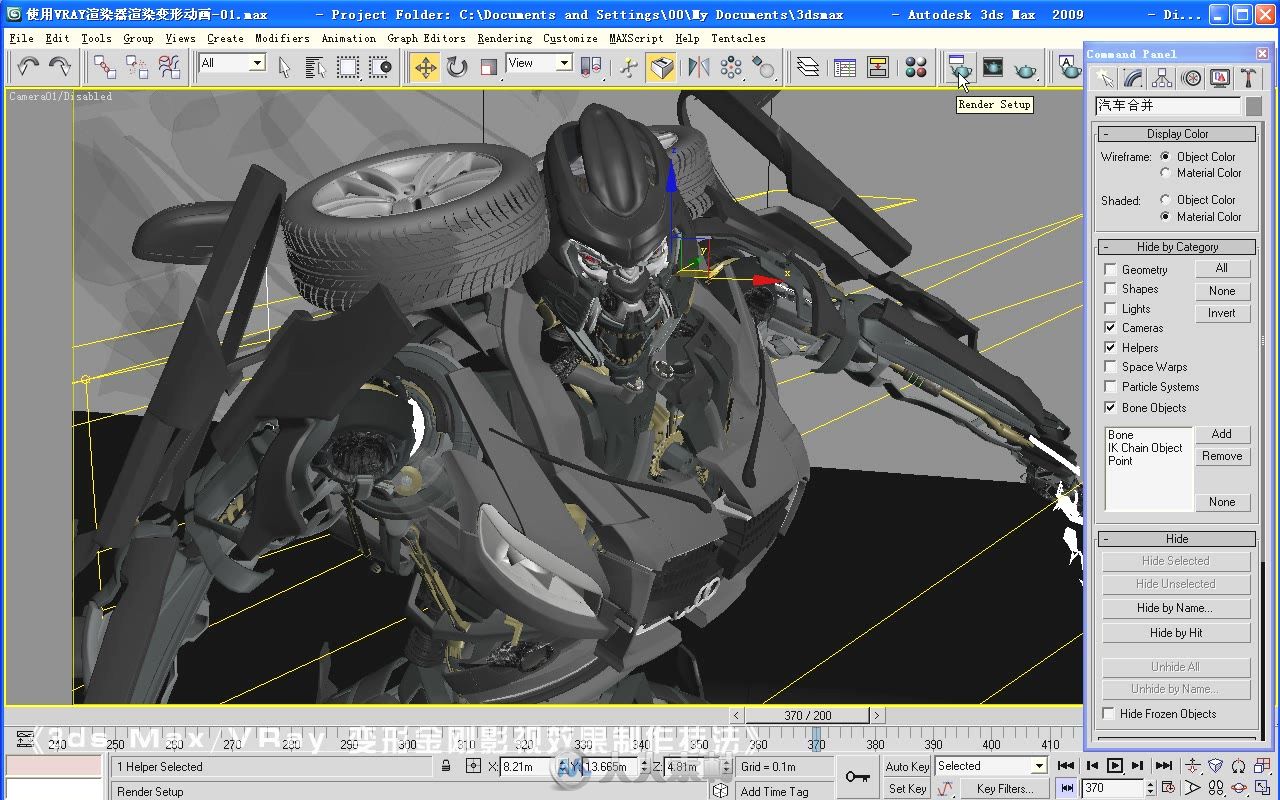Image resolution: width=1280 pixels, height=800 pixels.
Task: Collapse the Hide rollout header
Action: (1176, 539)
